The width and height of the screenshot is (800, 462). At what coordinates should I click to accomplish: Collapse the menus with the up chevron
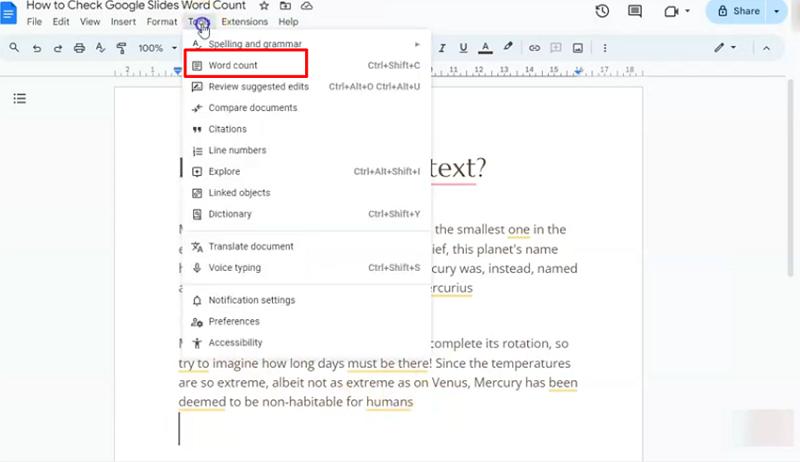[x=766, y=48]
